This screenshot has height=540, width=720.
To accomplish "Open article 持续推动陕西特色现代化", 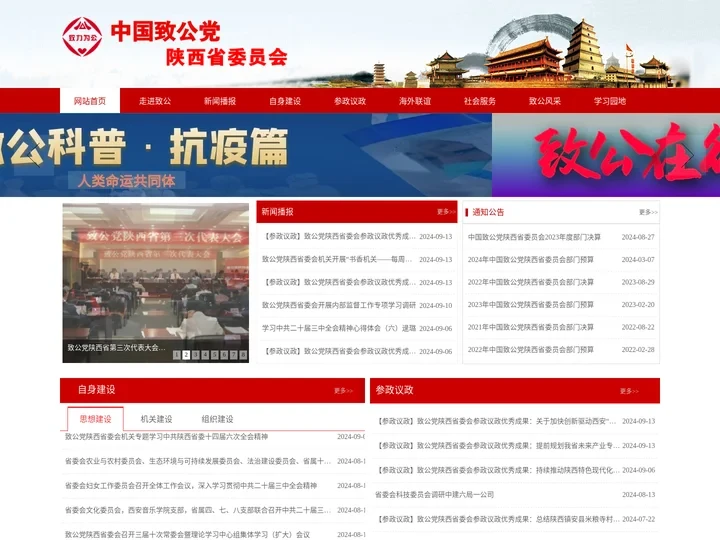I will click(498, 470).
